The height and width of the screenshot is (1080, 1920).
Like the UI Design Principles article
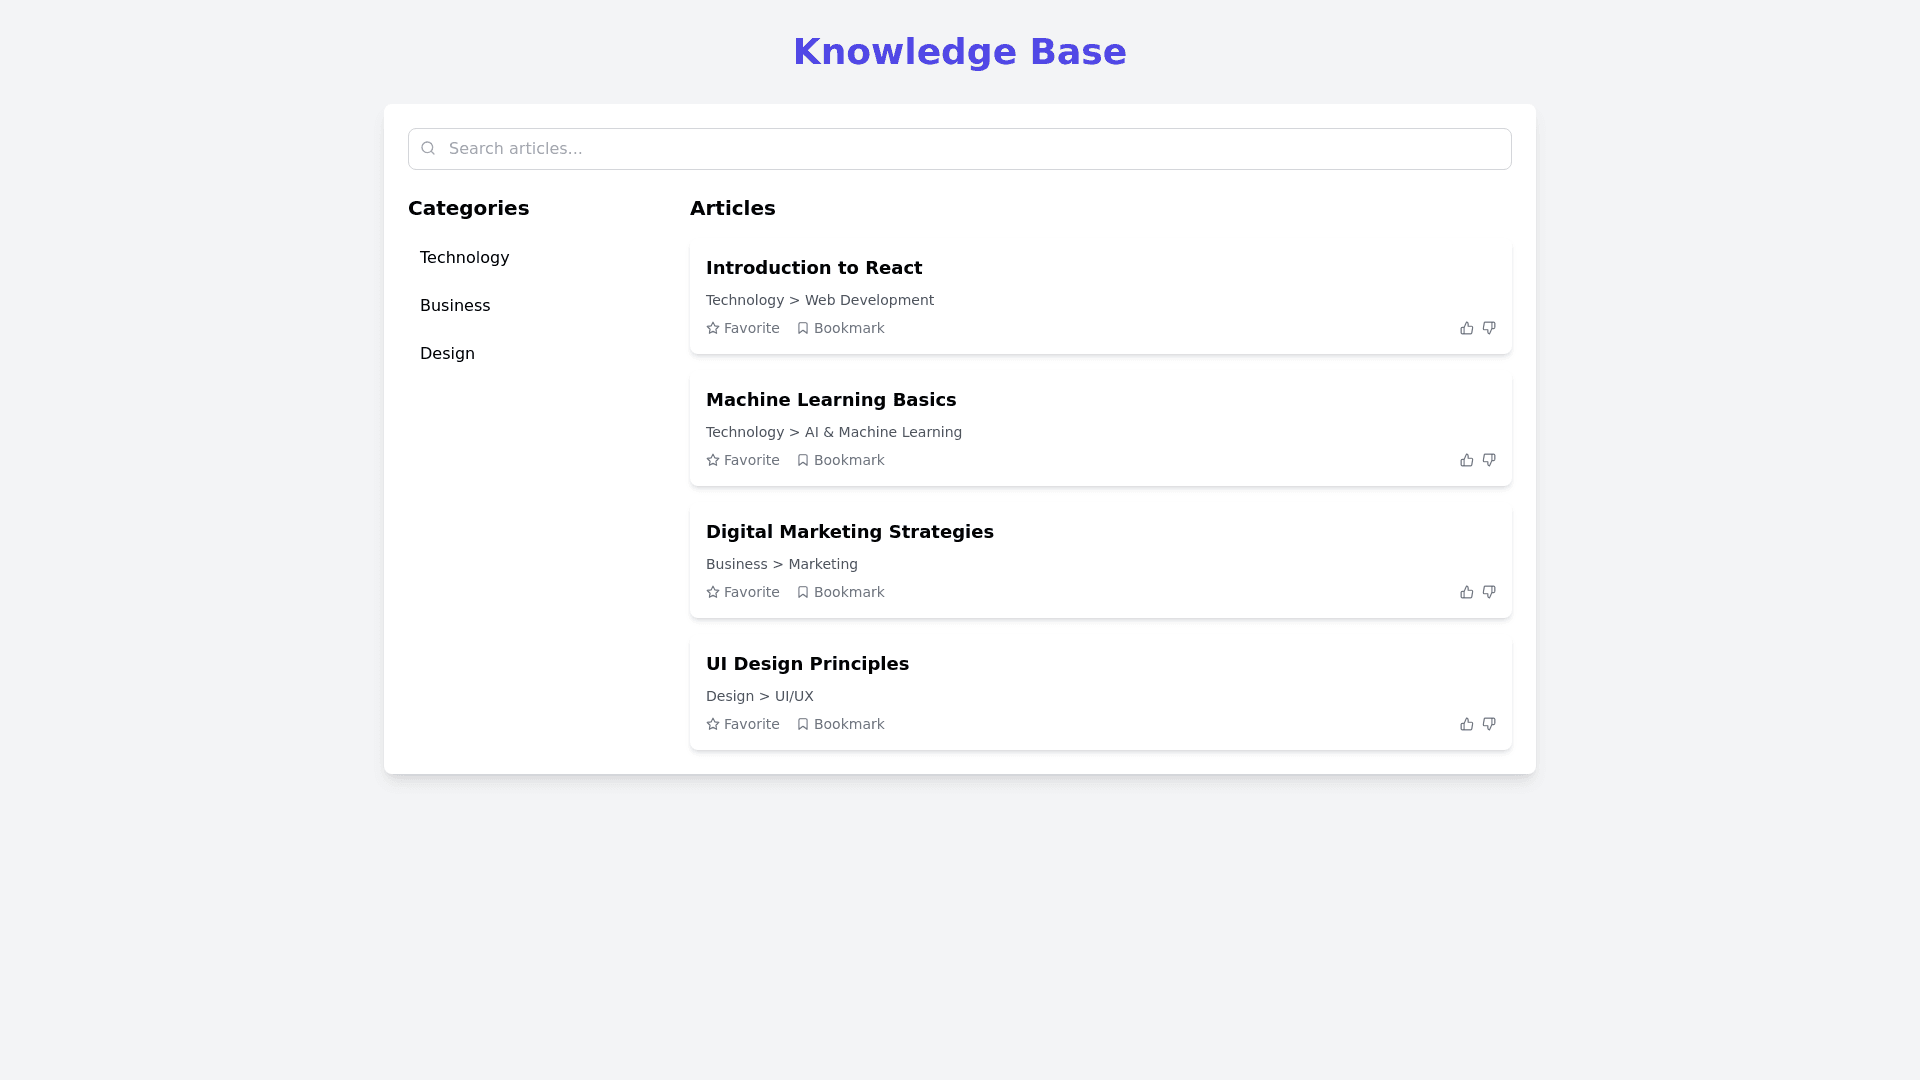click(1466, 724)
